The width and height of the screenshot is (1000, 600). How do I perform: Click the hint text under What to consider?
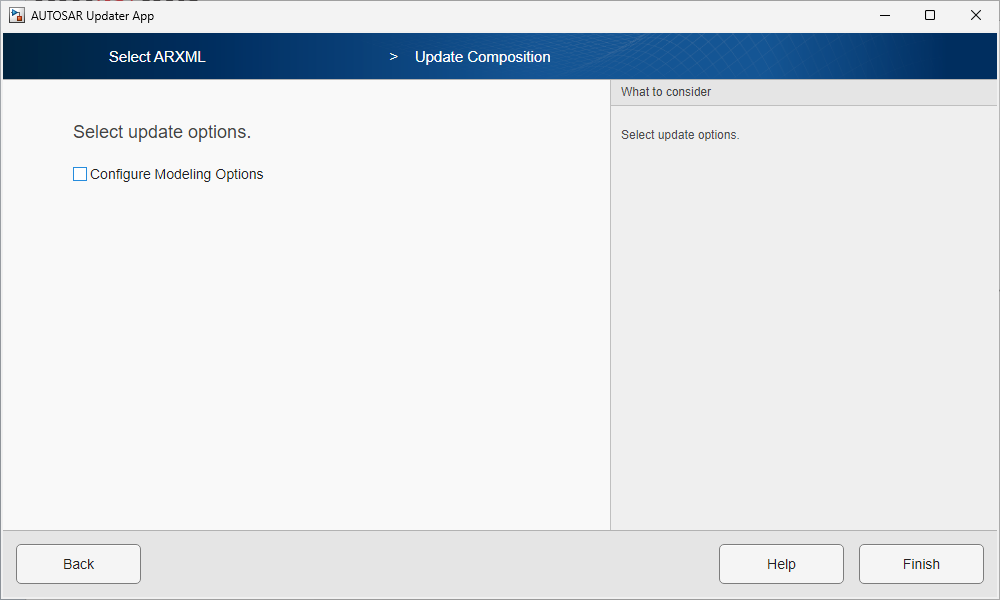click(x=680, y=135)
